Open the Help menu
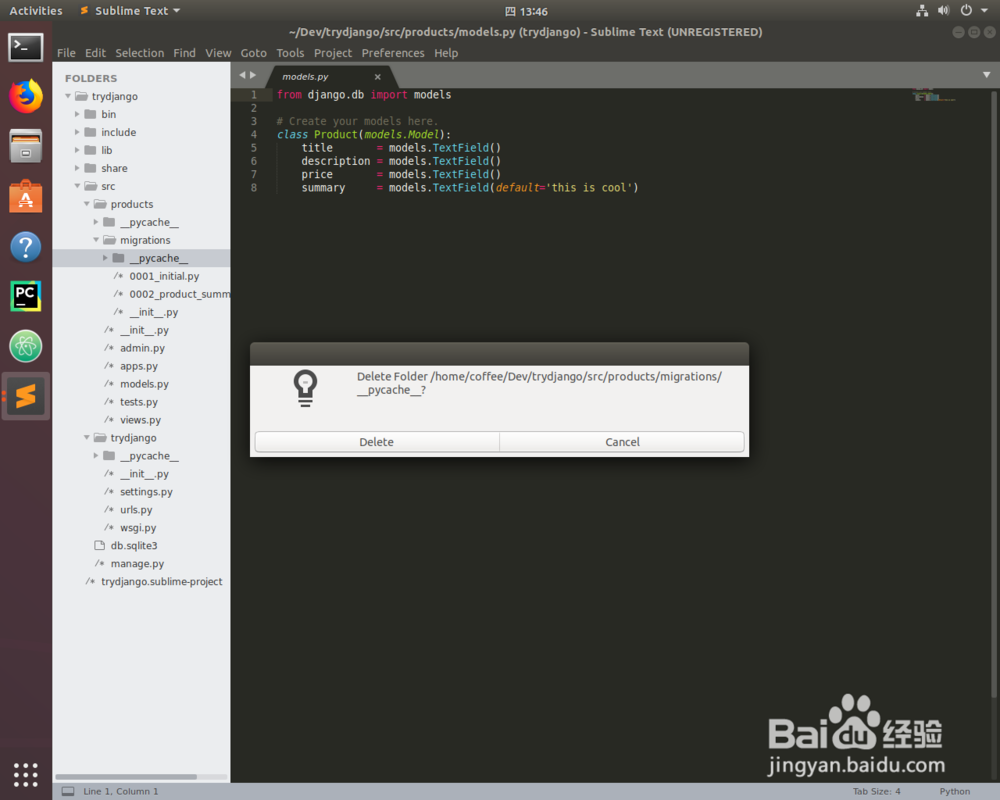Screen dimensions: 1000x800 point(446,53)
